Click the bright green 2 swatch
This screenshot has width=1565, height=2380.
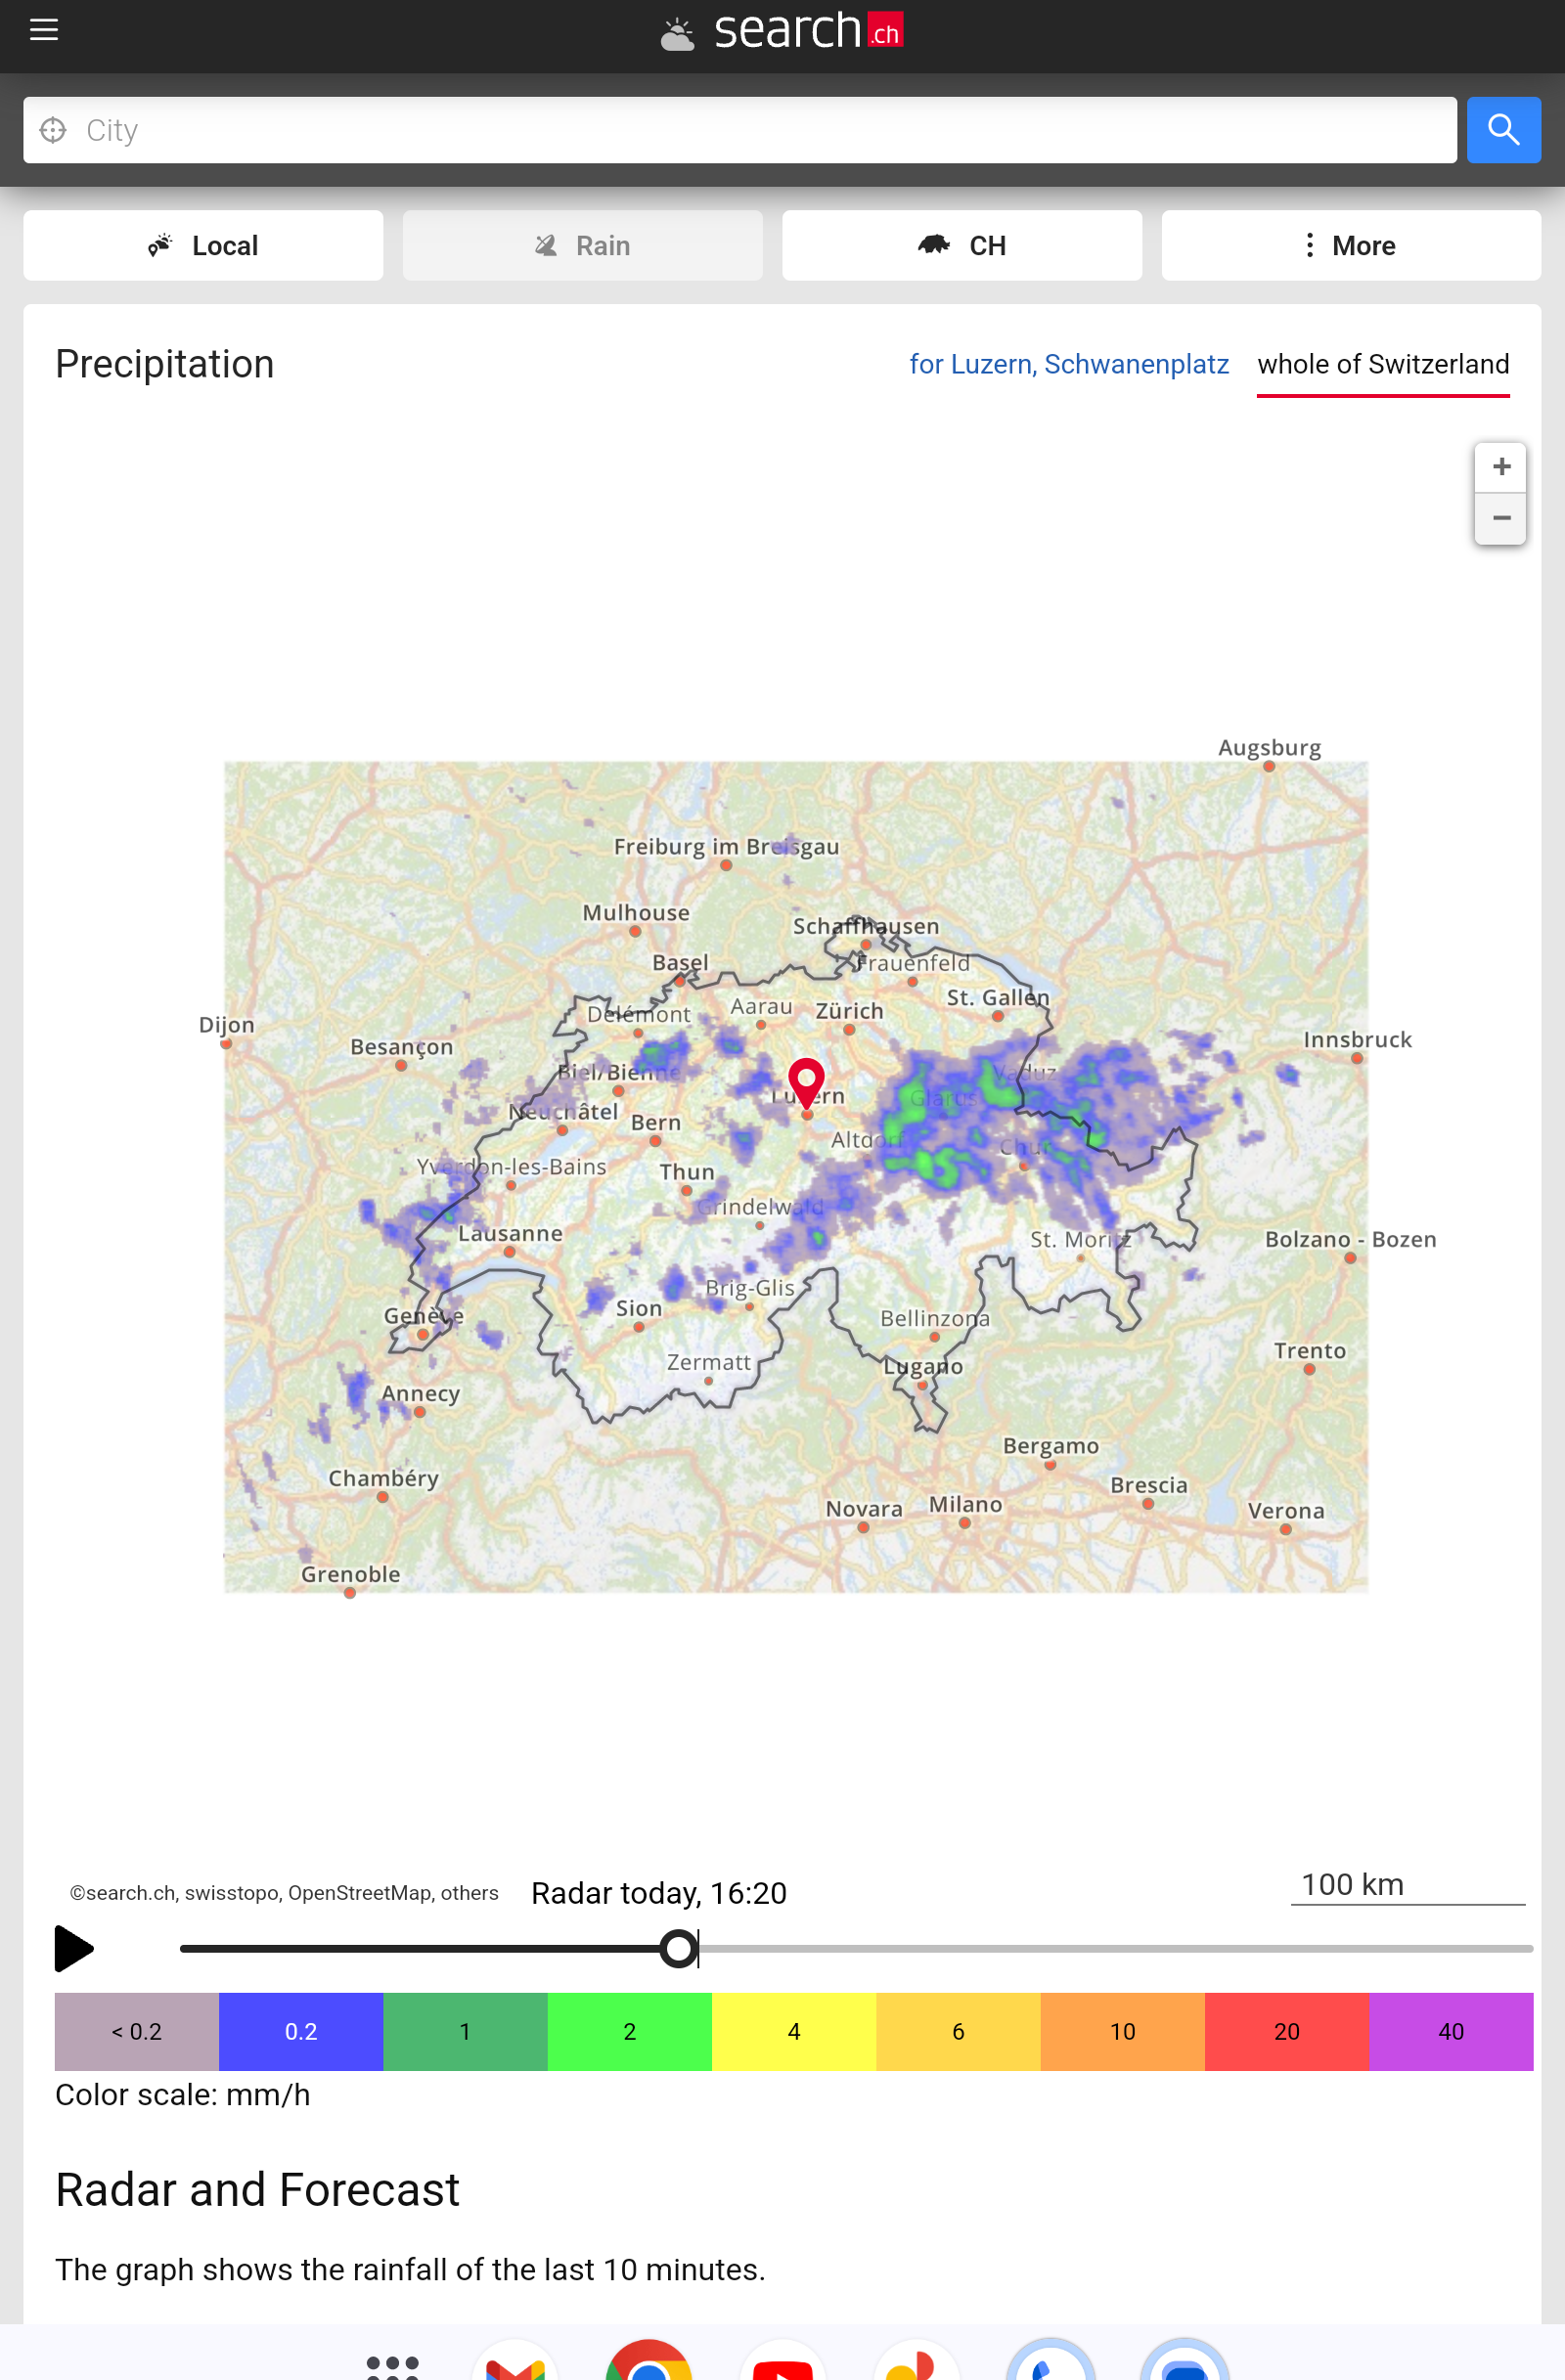(630, 2031)
